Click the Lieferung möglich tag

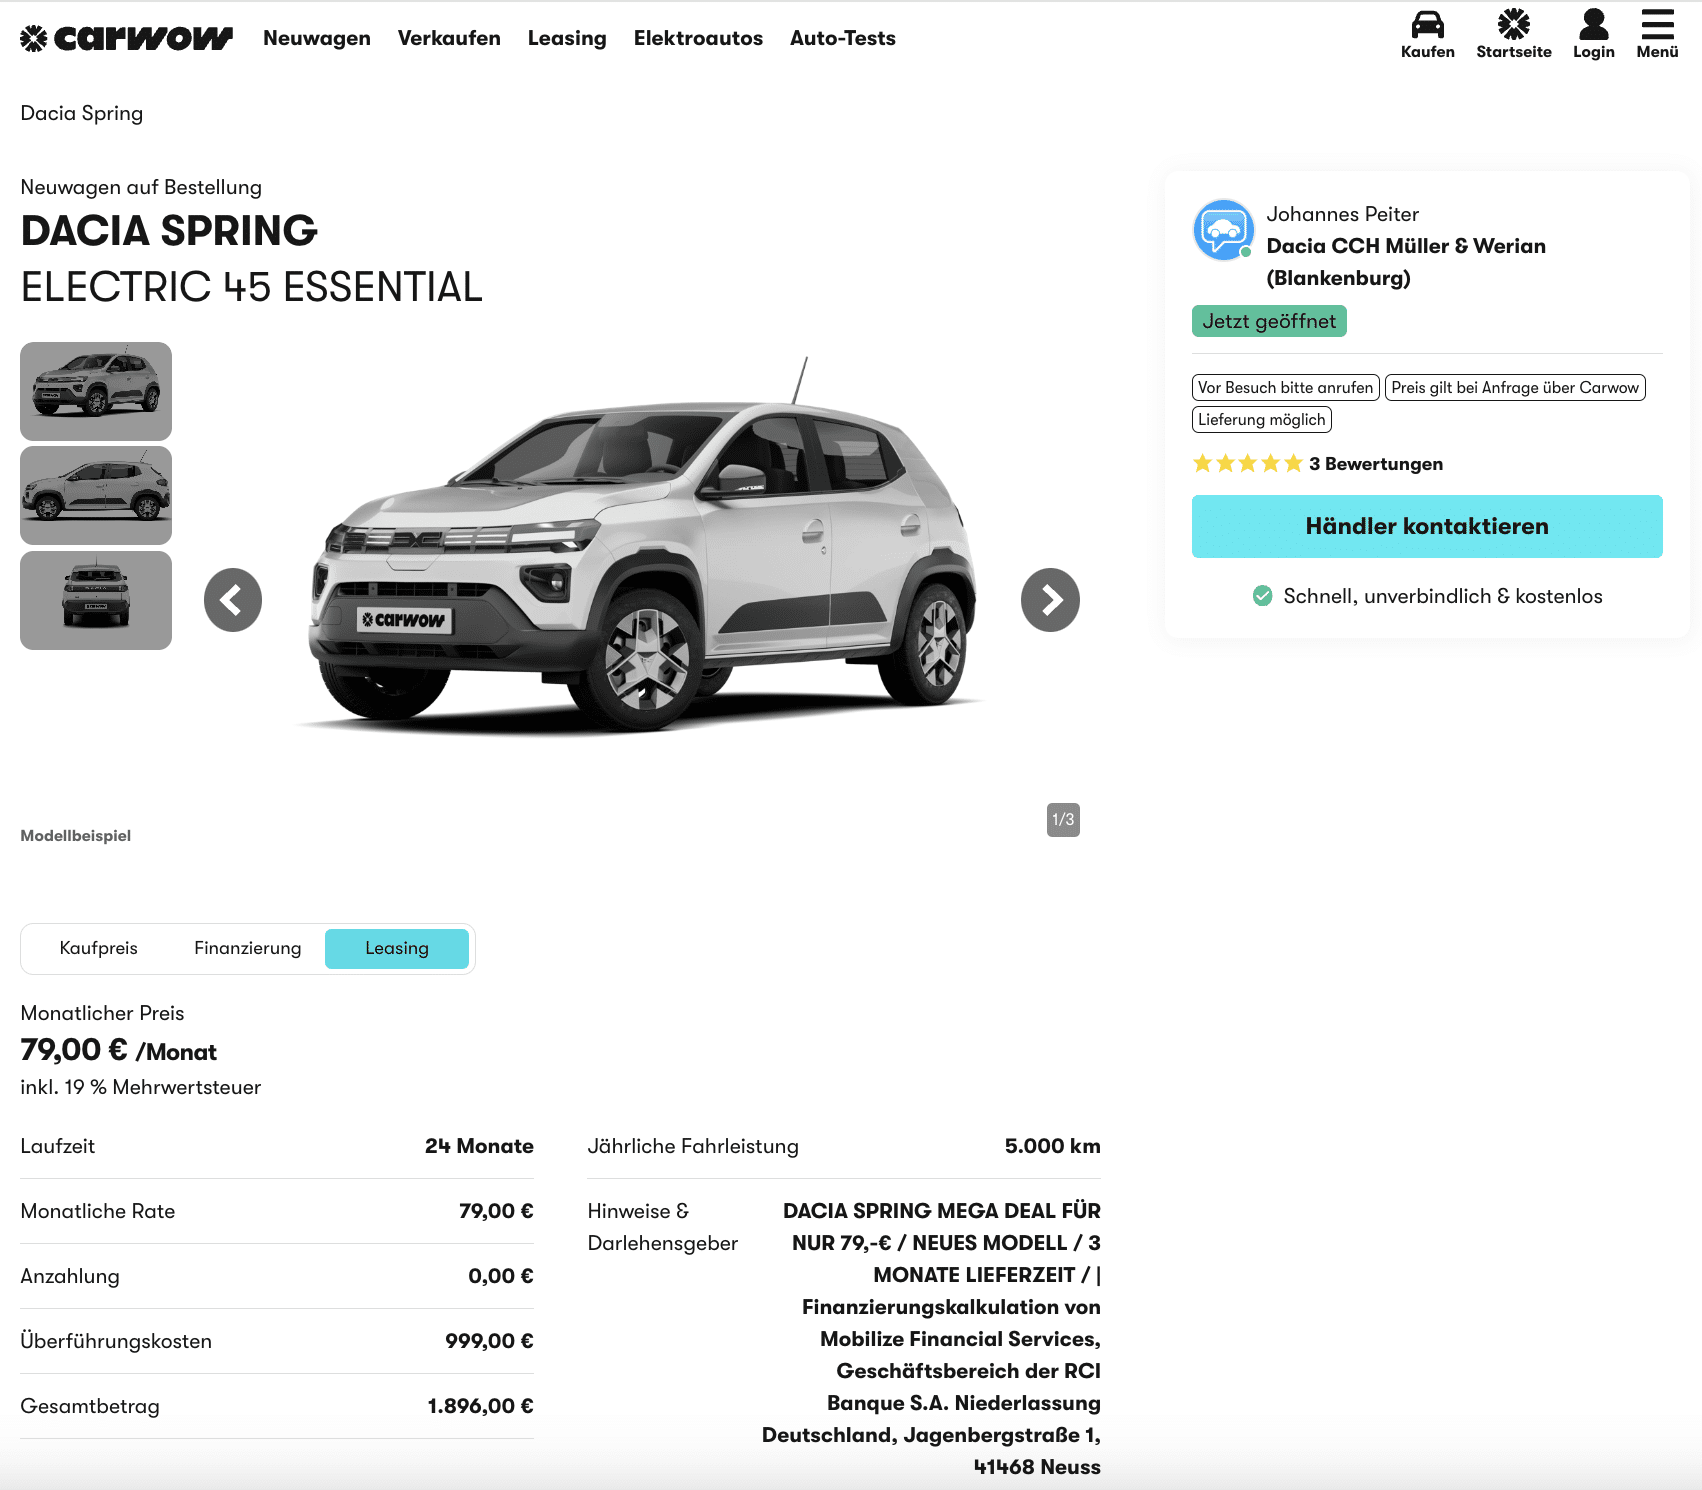pyautogui.click(x=1262, y=419)
